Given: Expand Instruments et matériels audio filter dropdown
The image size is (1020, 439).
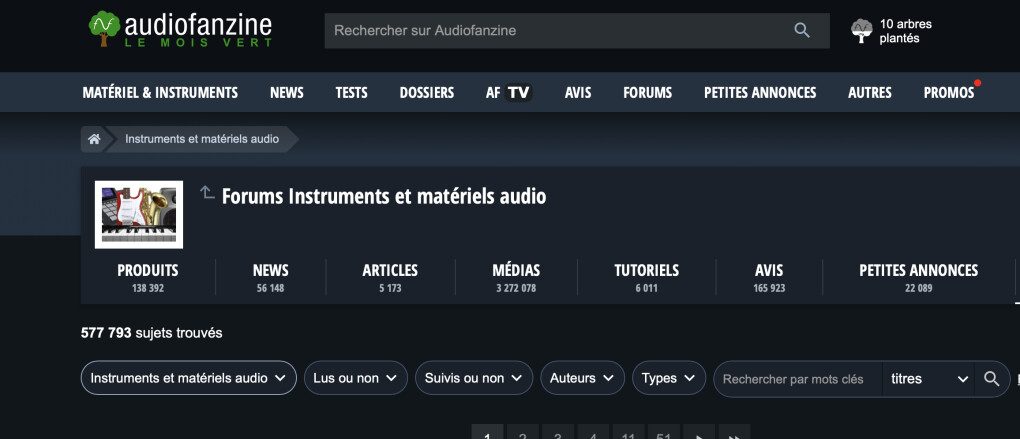Looking at the screenshot, I should tap(189, 378).
